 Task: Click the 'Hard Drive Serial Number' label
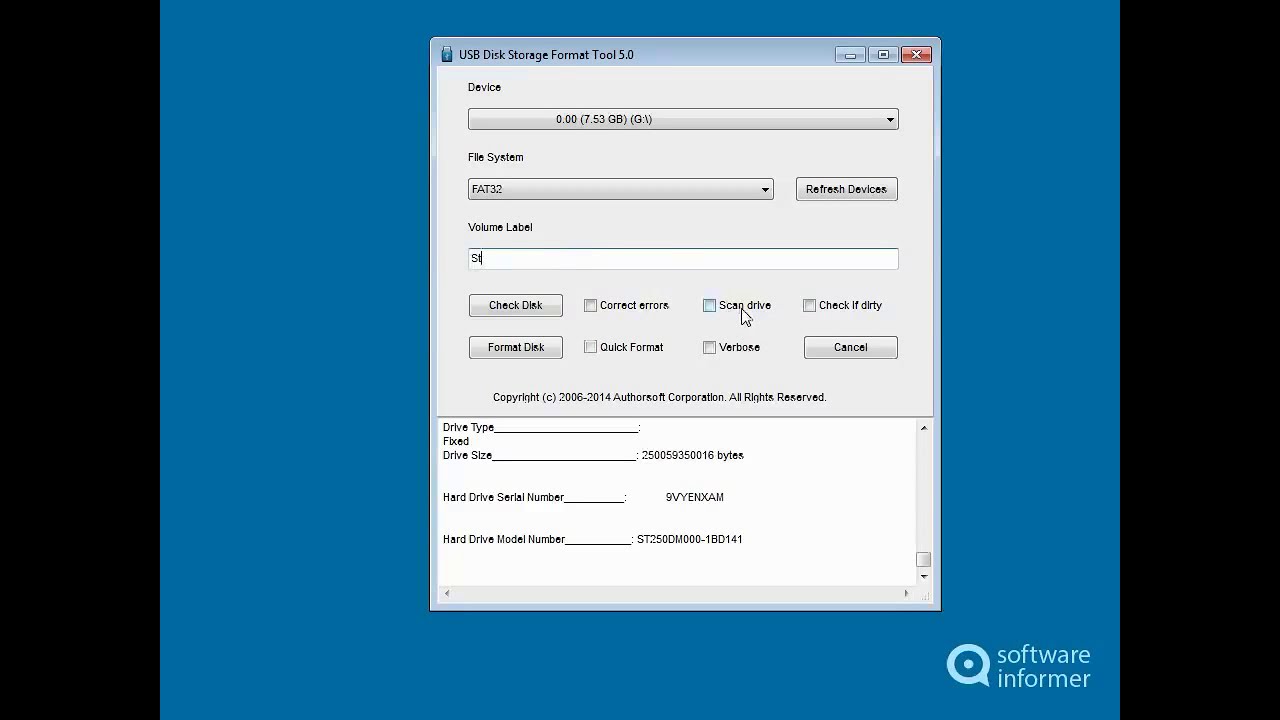coord(503,497)
